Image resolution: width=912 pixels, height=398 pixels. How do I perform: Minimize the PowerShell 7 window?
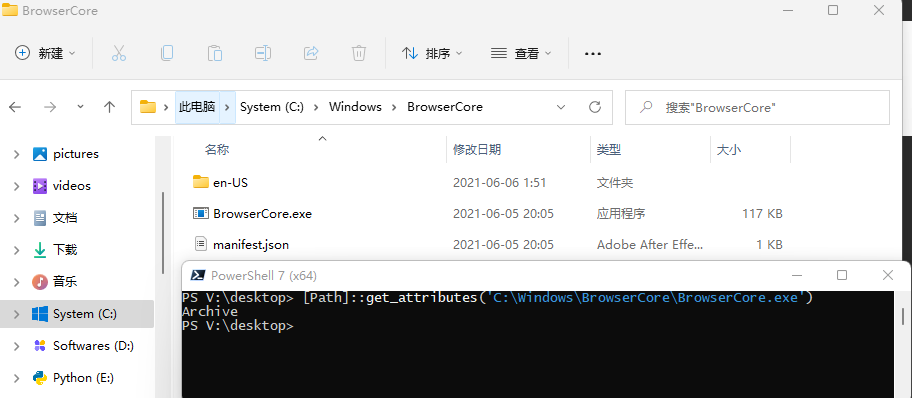point(796,275)
